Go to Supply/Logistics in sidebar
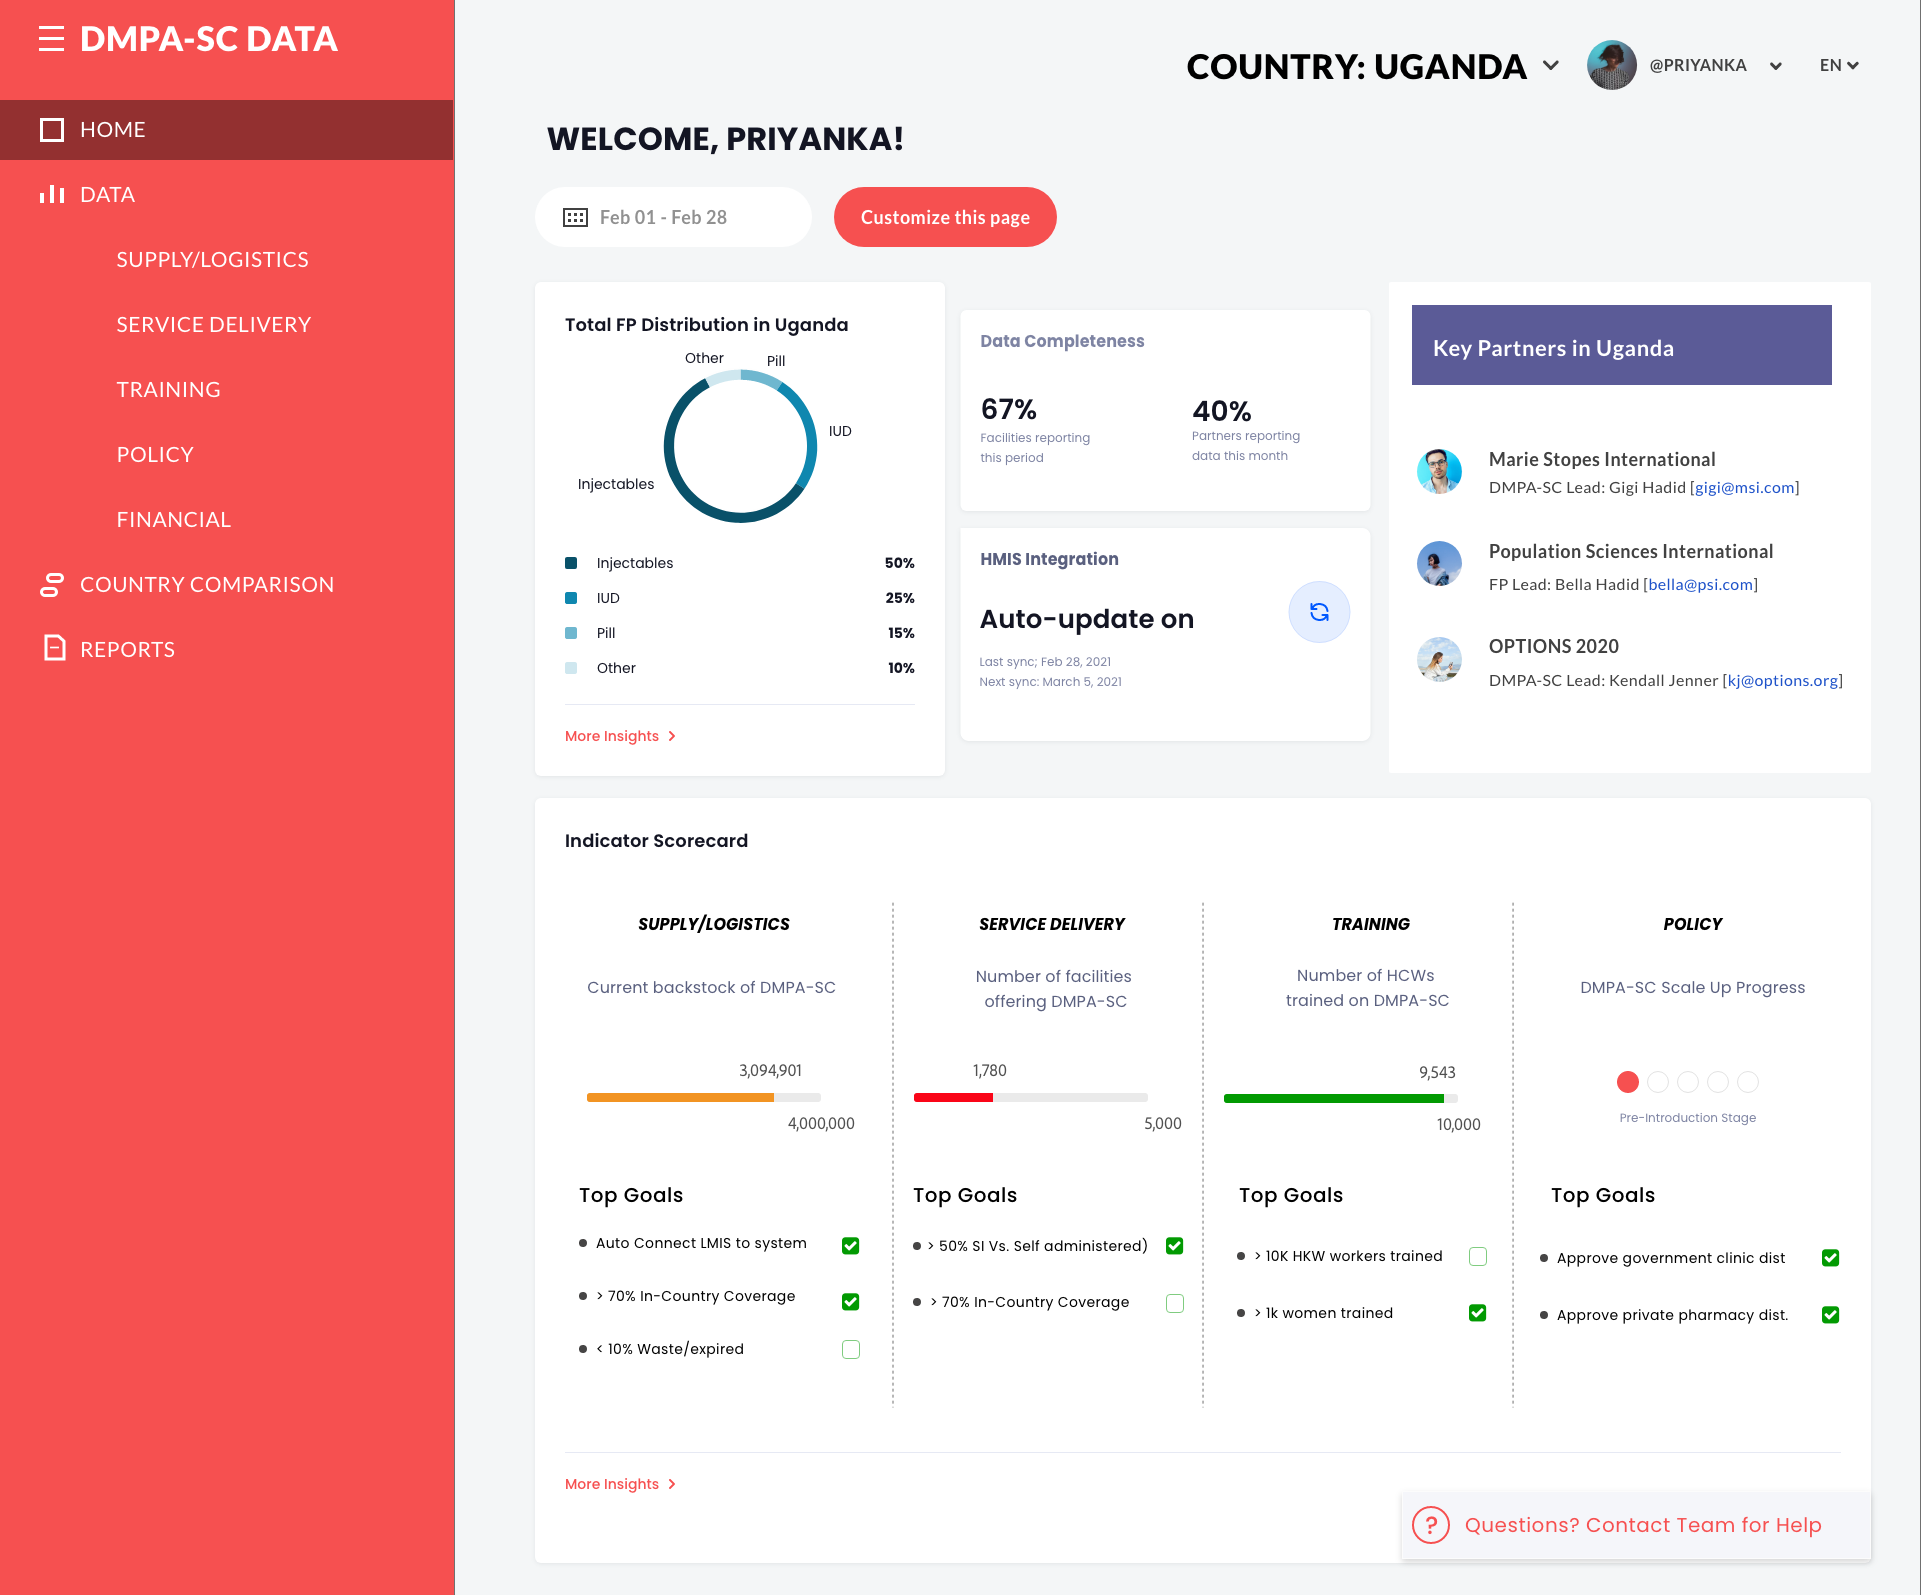This screenshot has width=1921, height=1595. [212, 259]
